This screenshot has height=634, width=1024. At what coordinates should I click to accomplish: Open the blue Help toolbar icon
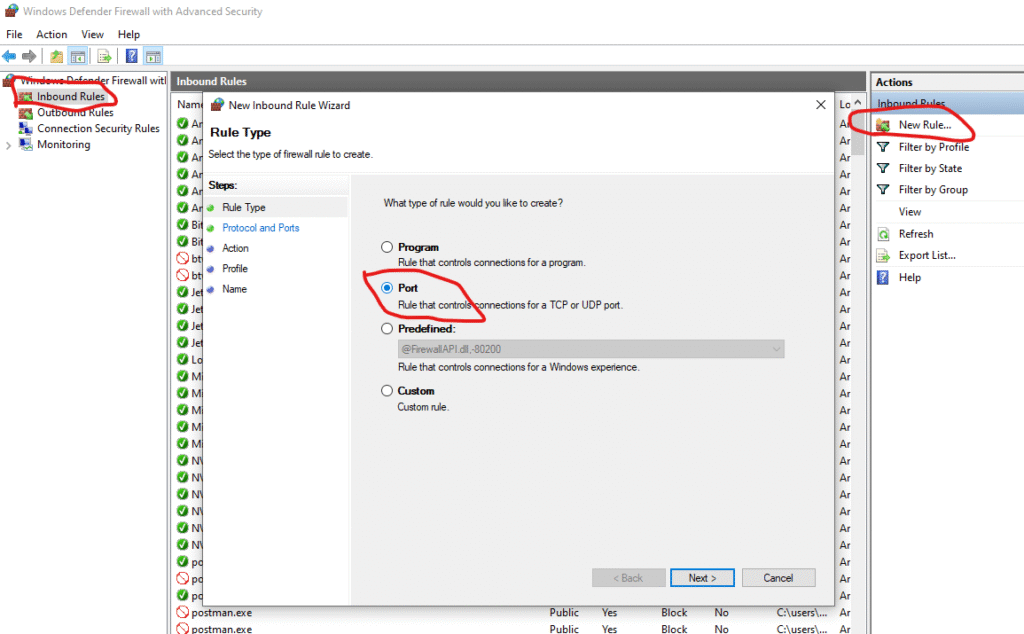[131, 56]
